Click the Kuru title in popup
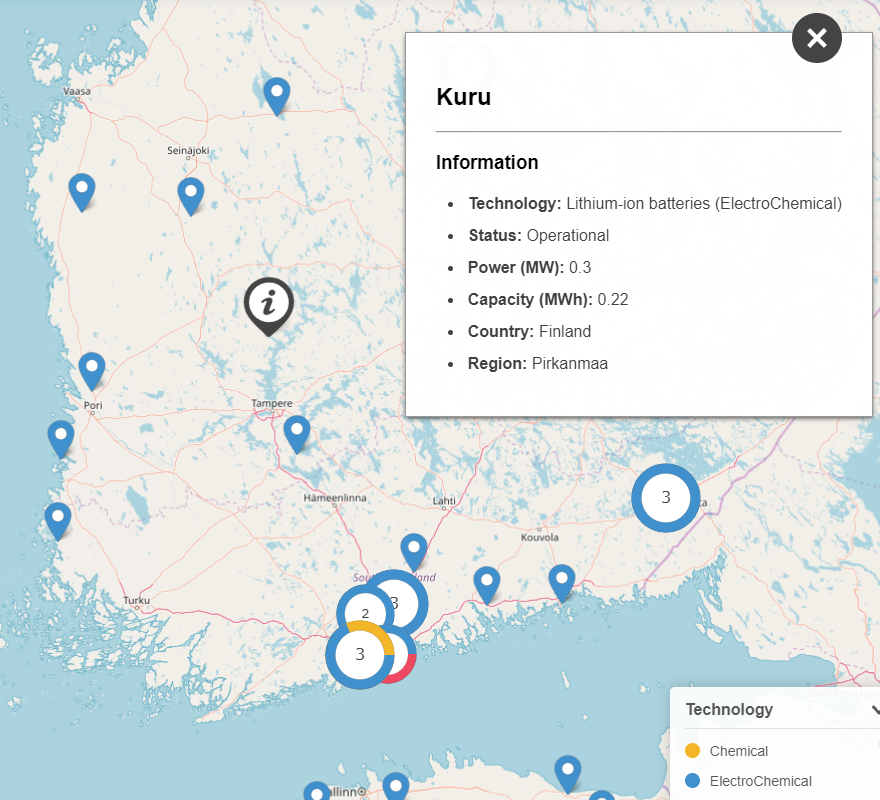The width and height of the screenshot is (880, 800). pyautogui.click(x=464, y=97)
